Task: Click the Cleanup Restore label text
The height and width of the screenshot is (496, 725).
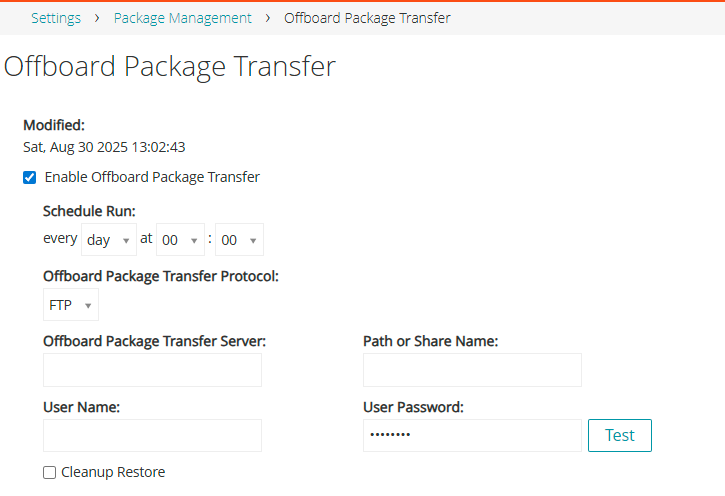Action: [x=113, y=472]
